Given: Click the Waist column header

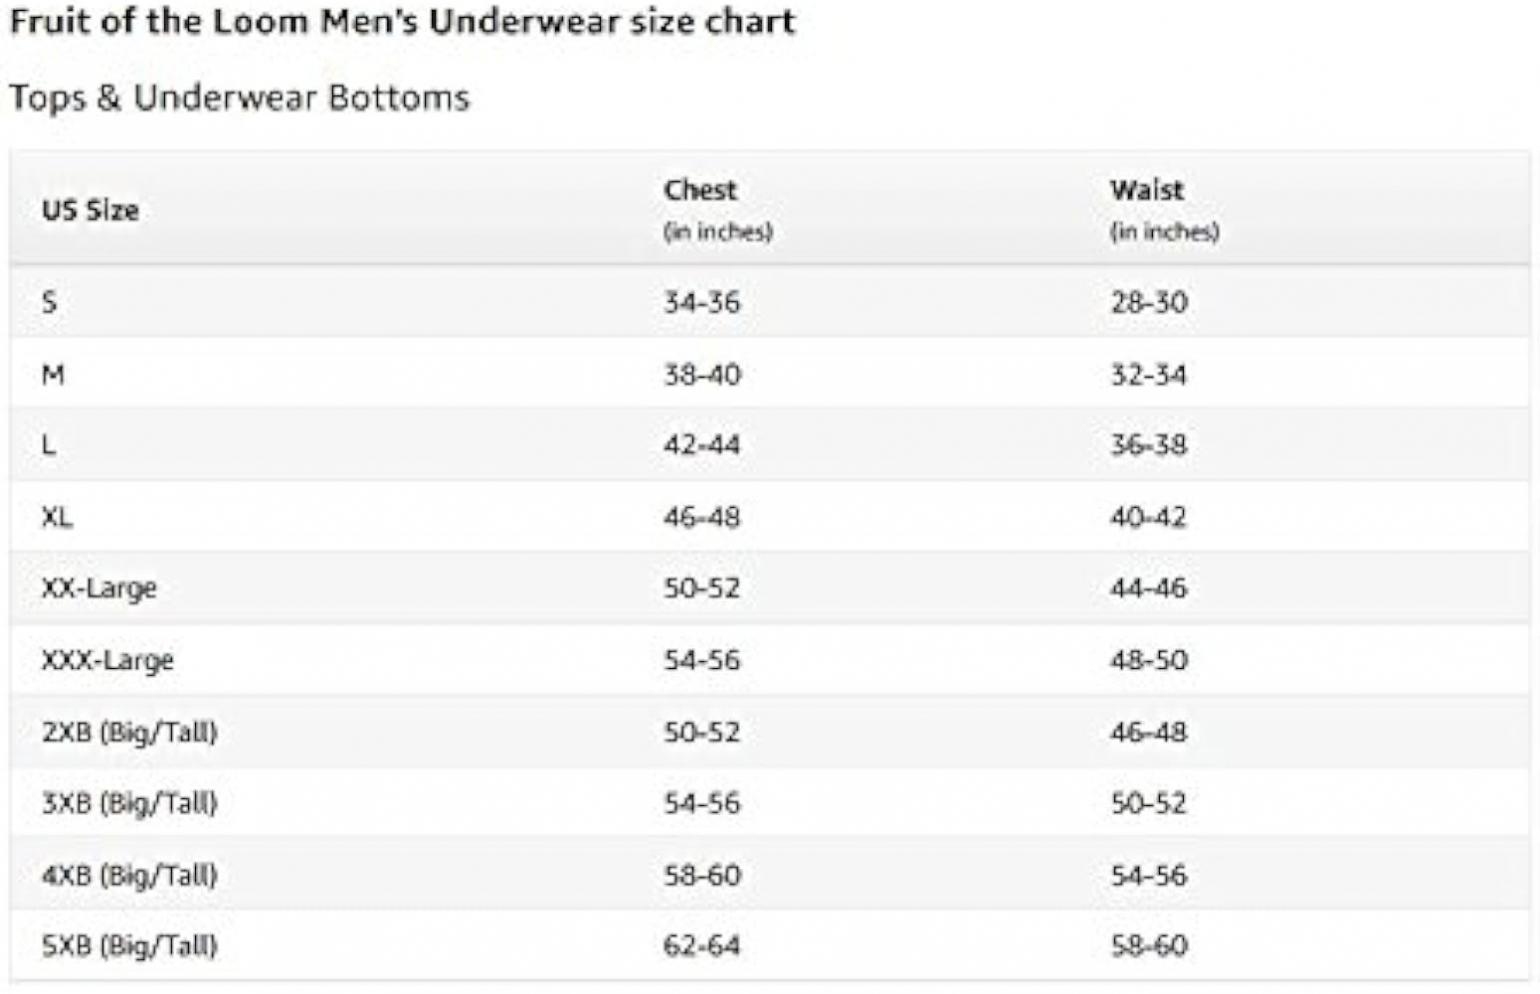Looking at the screenshot, I should click(1147, 190).
